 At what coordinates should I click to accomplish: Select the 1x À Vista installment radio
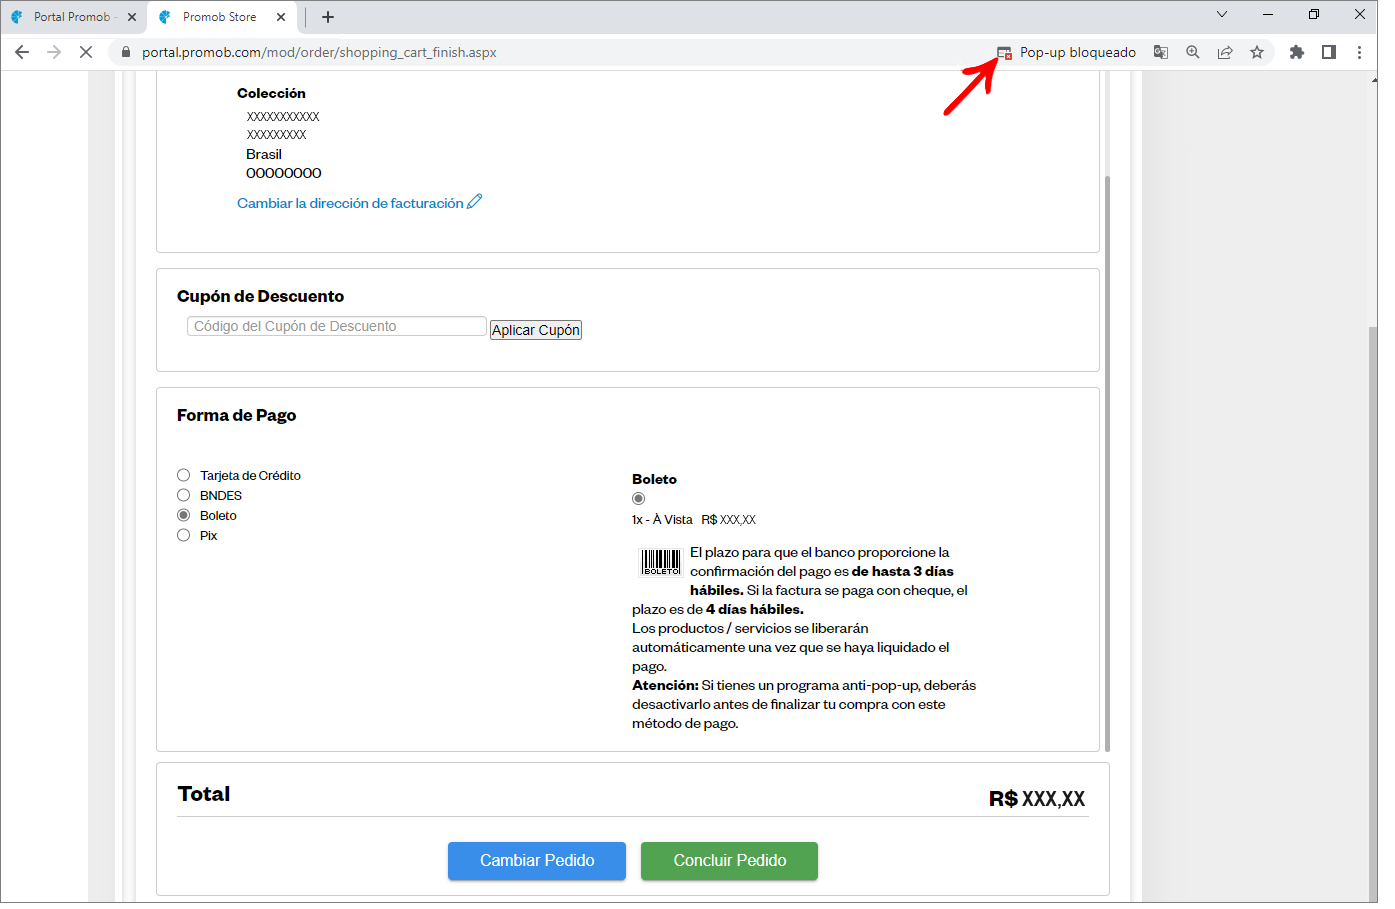click(x=639, y=498)
